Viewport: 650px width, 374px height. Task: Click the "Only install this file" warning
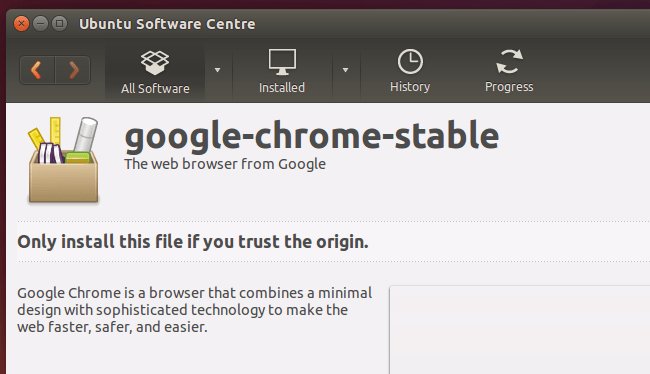tap(193, 241)
